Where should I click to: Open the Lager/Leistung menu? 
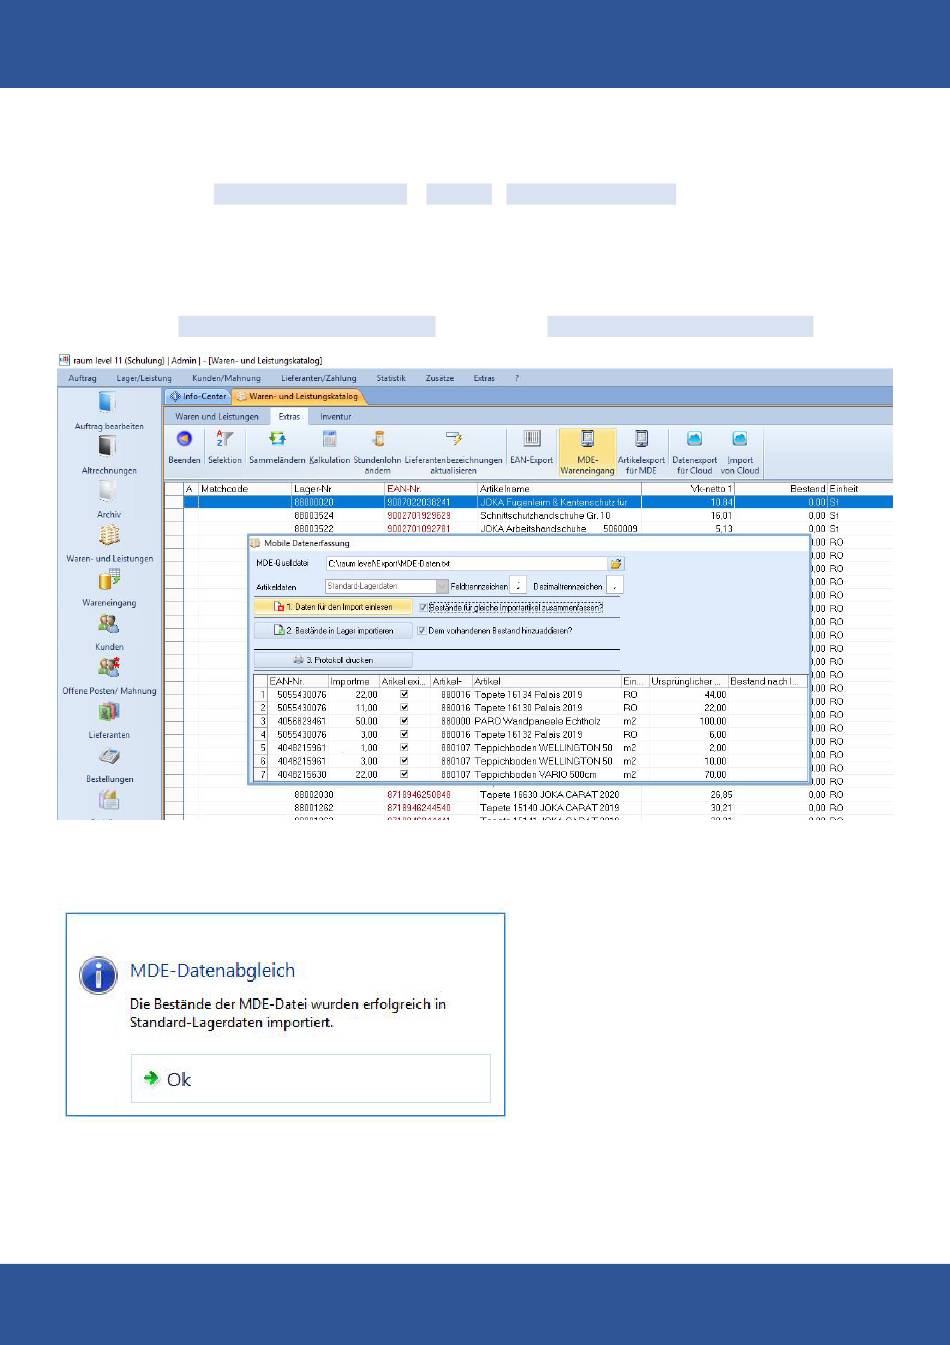tap(144, 378)
